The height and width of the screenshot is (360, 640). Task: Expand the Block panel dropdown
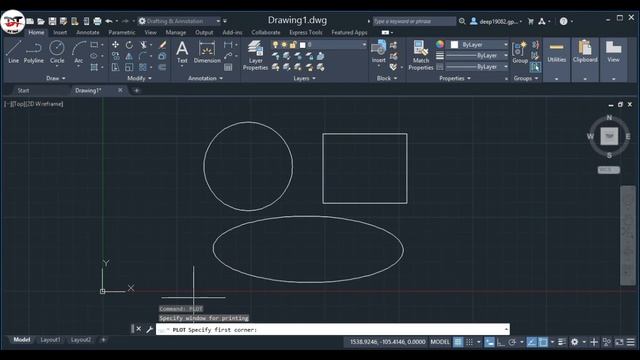[387, 78]
